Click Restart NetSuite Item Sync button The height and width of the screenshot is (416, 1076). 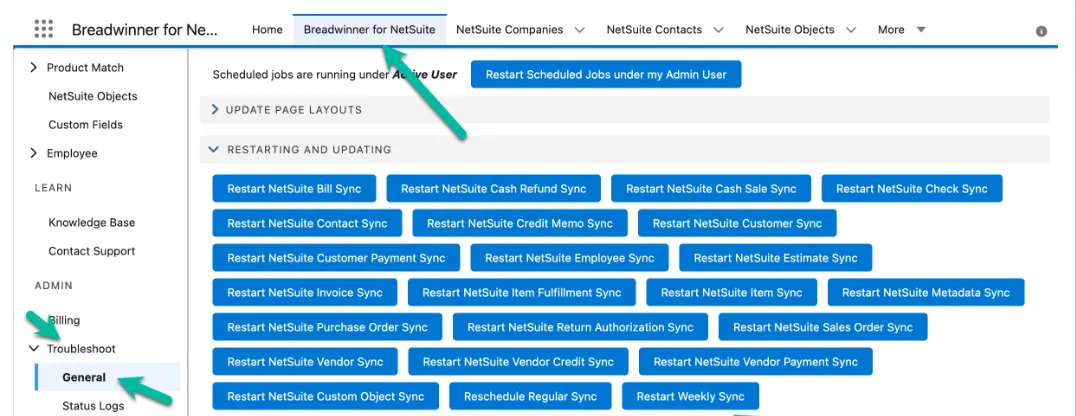(732, 292)
